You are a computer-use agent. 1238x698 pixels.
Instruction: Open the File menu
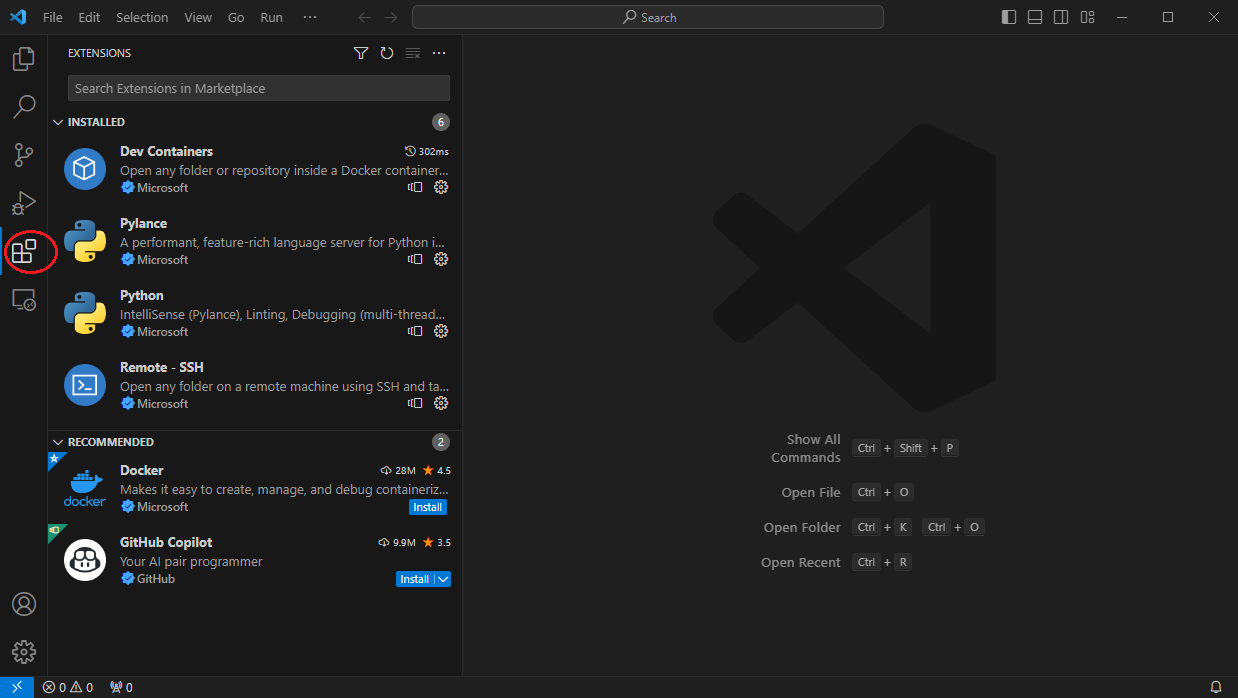(53, 17)
